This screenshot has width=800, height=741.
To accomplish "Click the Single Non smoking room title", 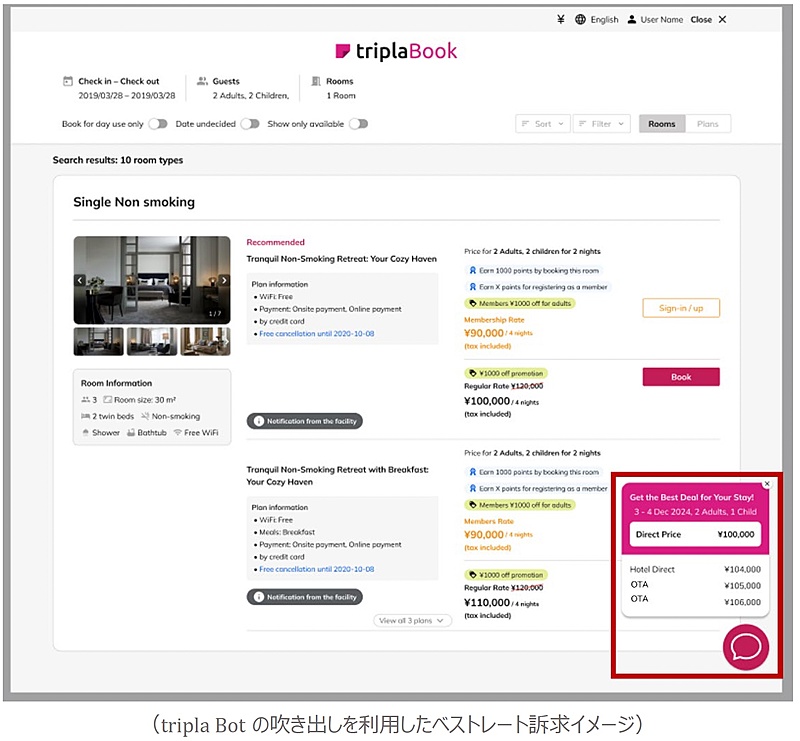I will point(134,202).
